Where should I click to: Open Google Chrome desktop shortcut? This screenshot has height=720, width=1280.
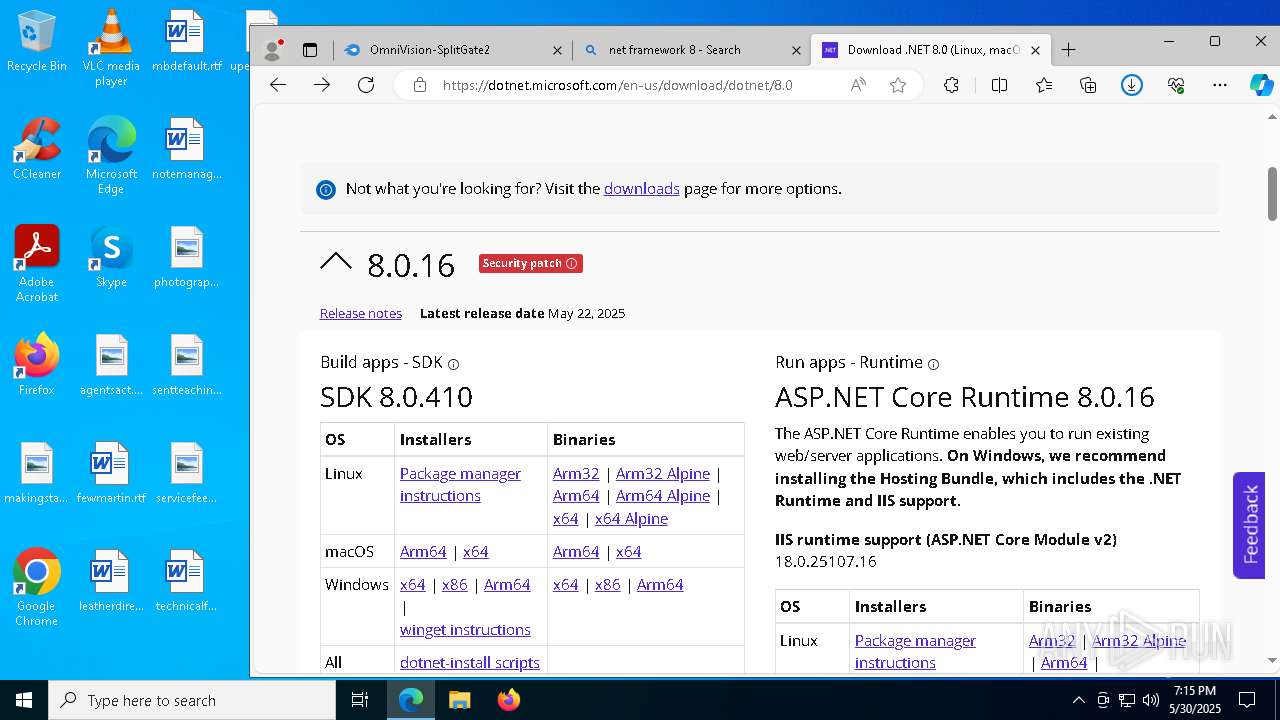37,588
